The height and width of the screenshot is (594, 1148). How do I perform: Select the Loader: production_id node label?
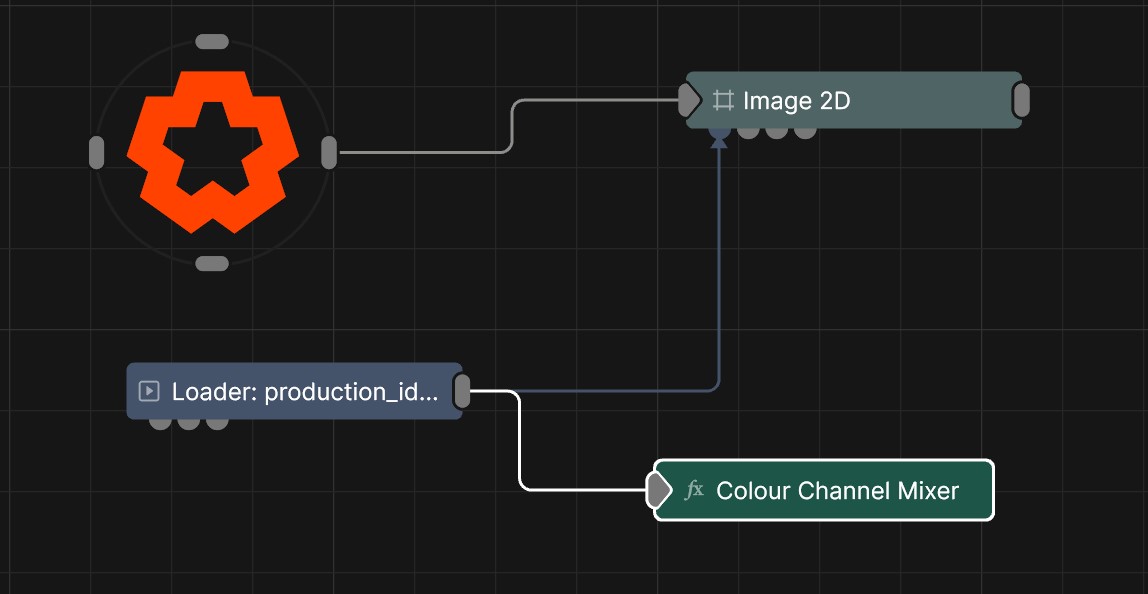click(304, 391)
